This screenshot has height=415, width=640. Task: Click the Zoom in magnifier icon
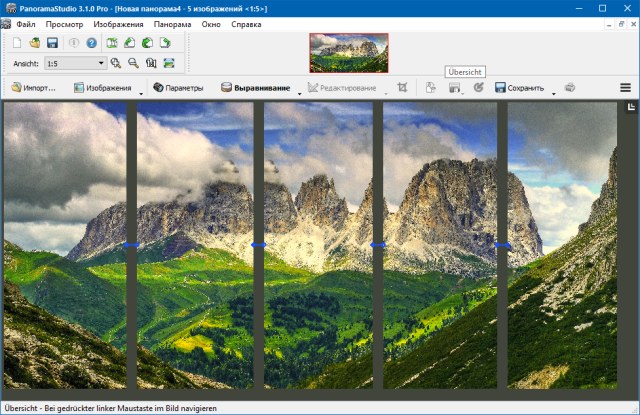[117, 63]
